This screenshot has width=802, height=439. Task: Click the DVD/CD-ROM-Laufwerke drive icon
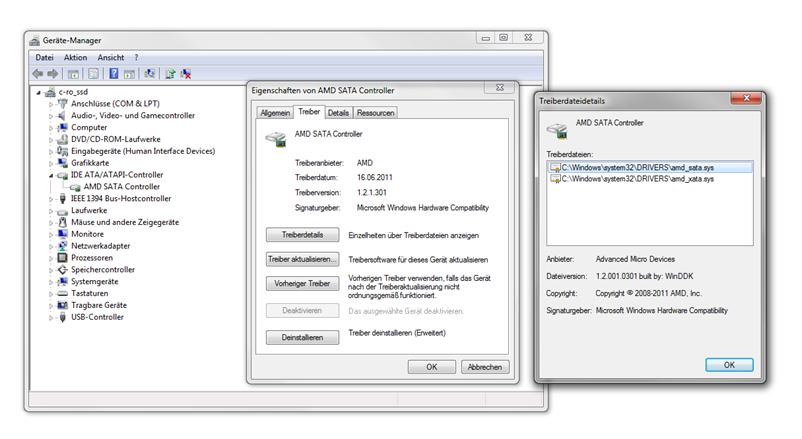[x=62, y=139]
